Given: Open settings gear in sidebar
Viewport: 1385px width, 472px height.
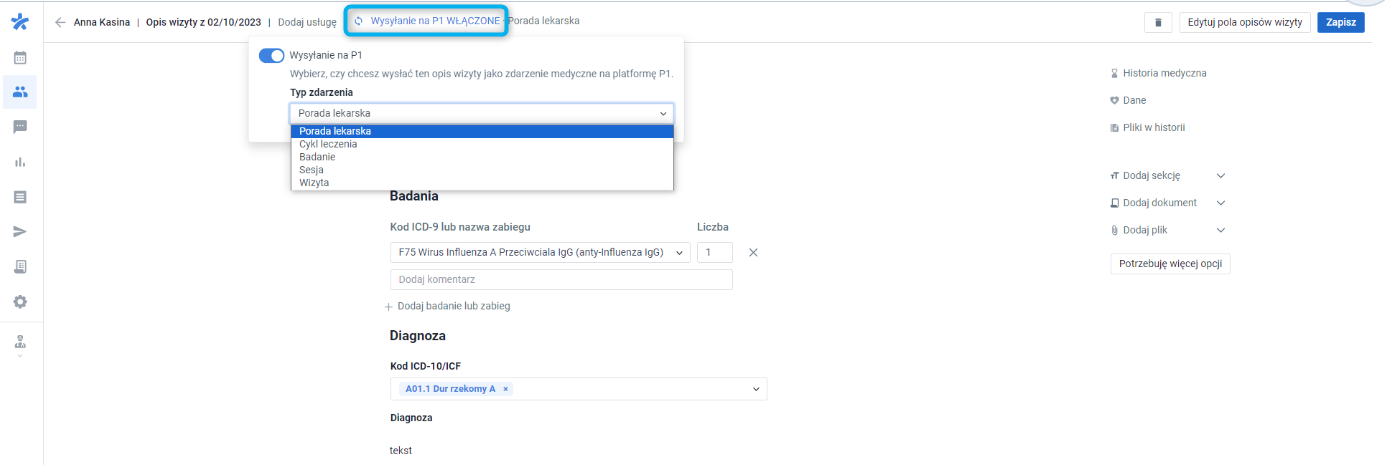Looking at the screenshot, I should pyautogui.click(x=20, y=302).
